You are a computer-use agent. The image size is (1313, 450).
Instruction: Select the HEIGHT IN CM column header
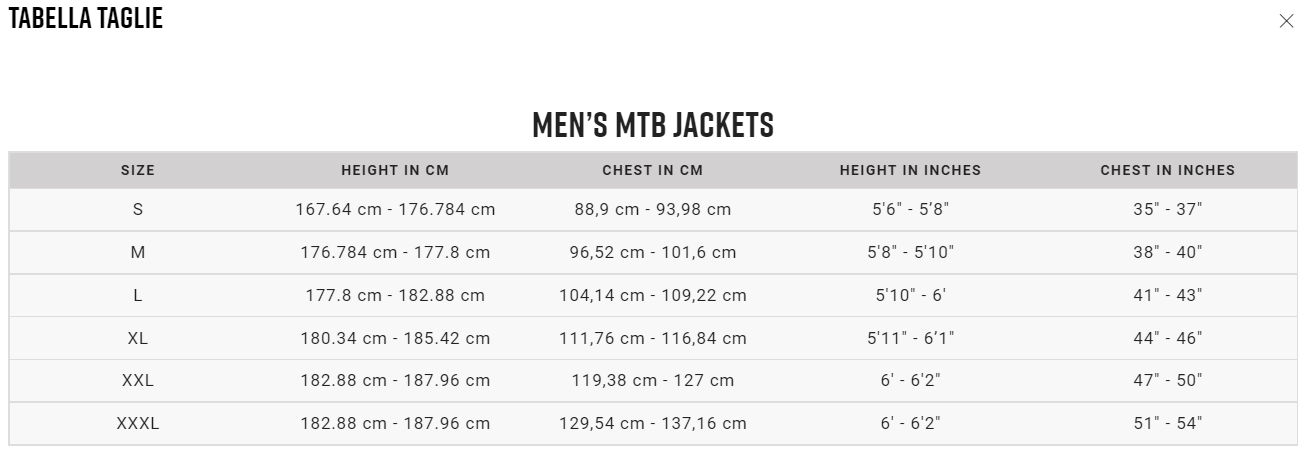(x=395, y=170)
